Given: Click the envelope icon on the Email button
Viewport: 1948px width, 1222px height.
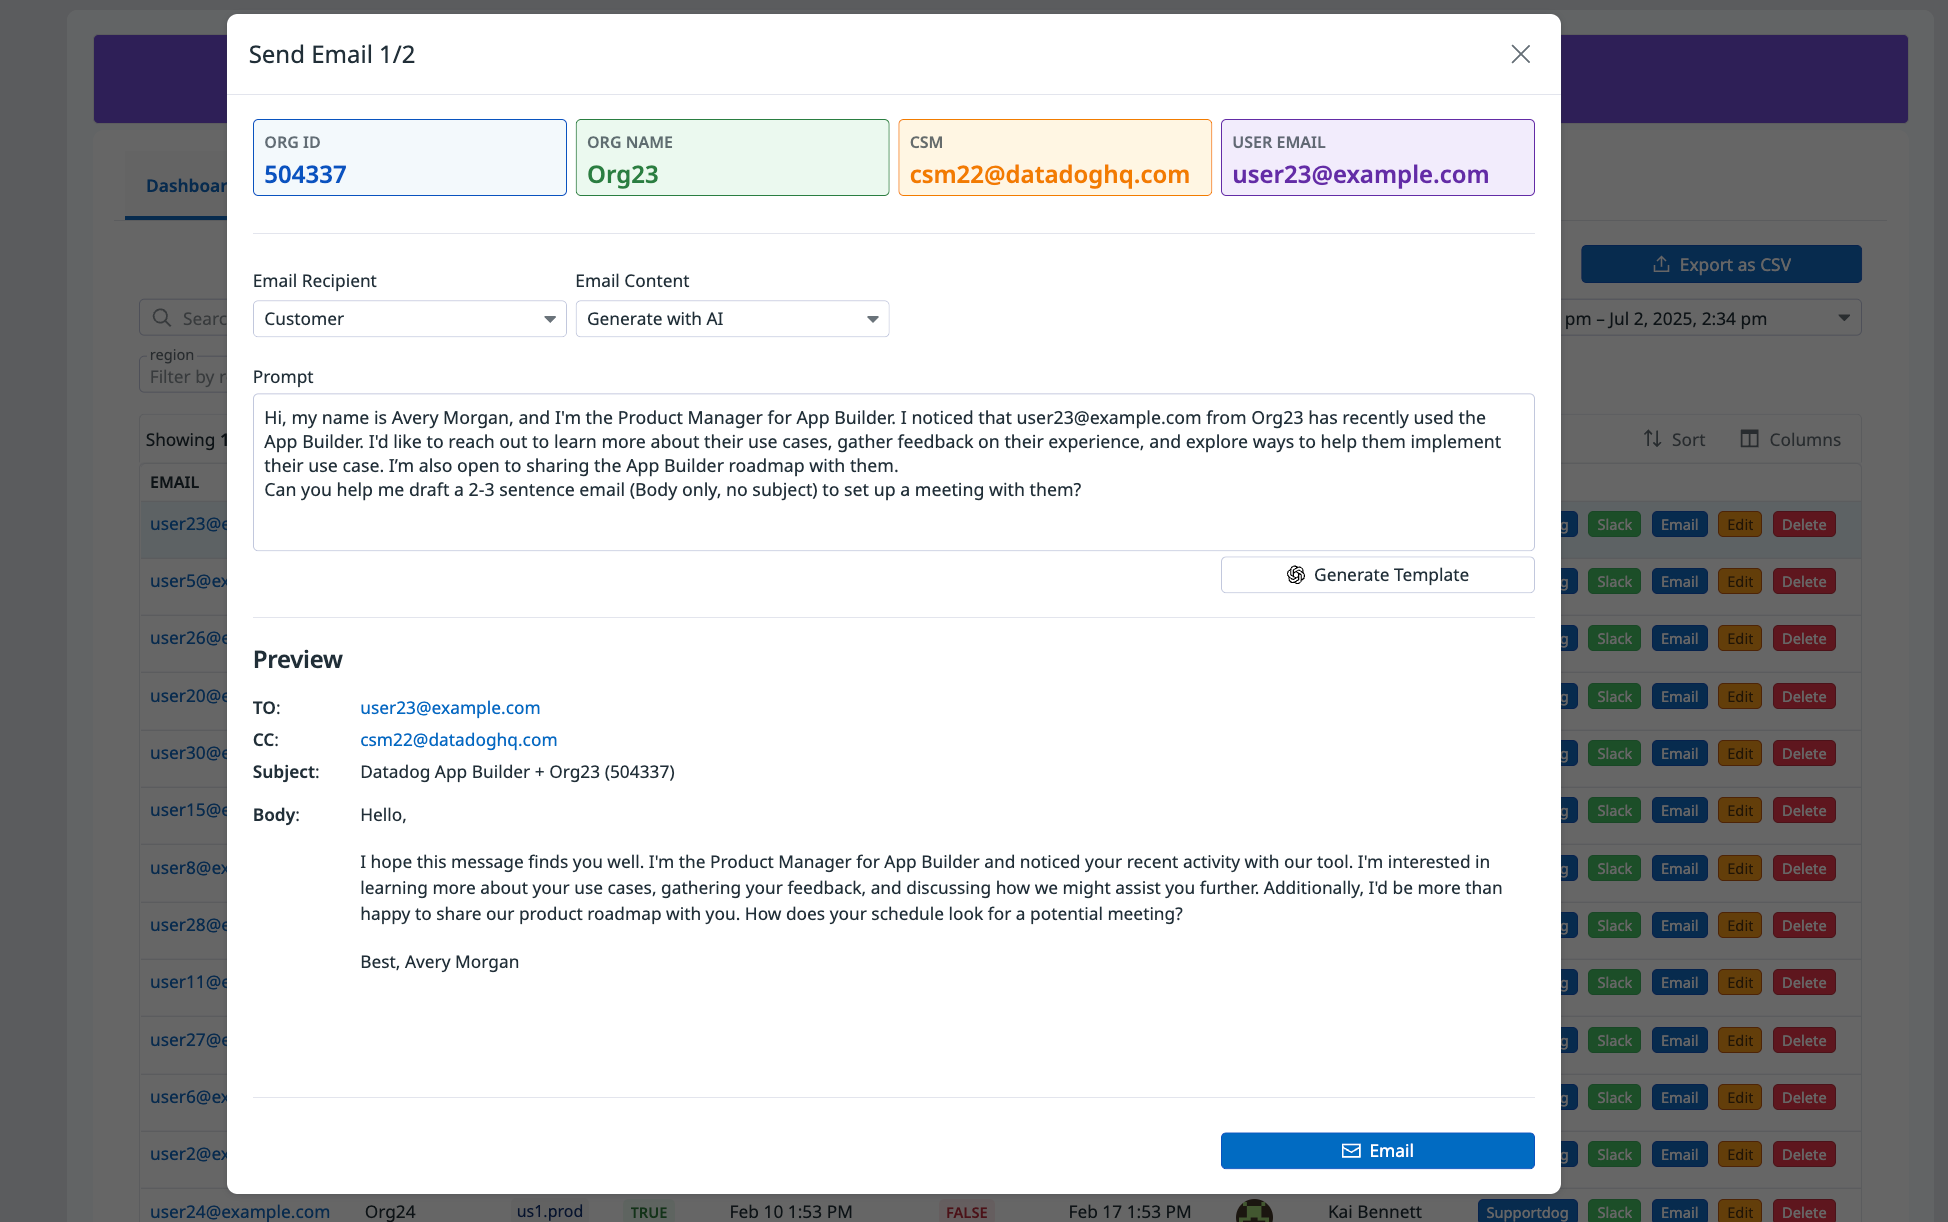Looking at the screenshot, I should (1352, 1150).
